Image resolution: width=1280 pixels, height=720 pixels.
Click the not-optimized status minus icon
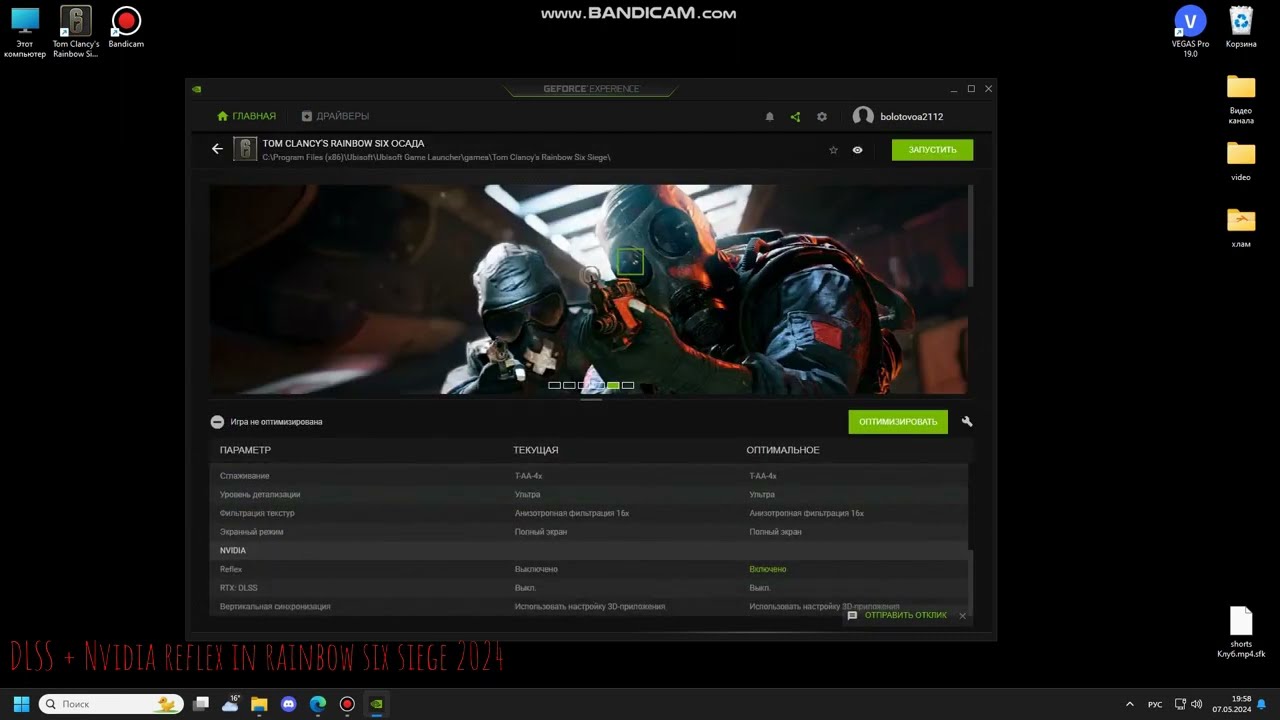click(x=217, y=422)
